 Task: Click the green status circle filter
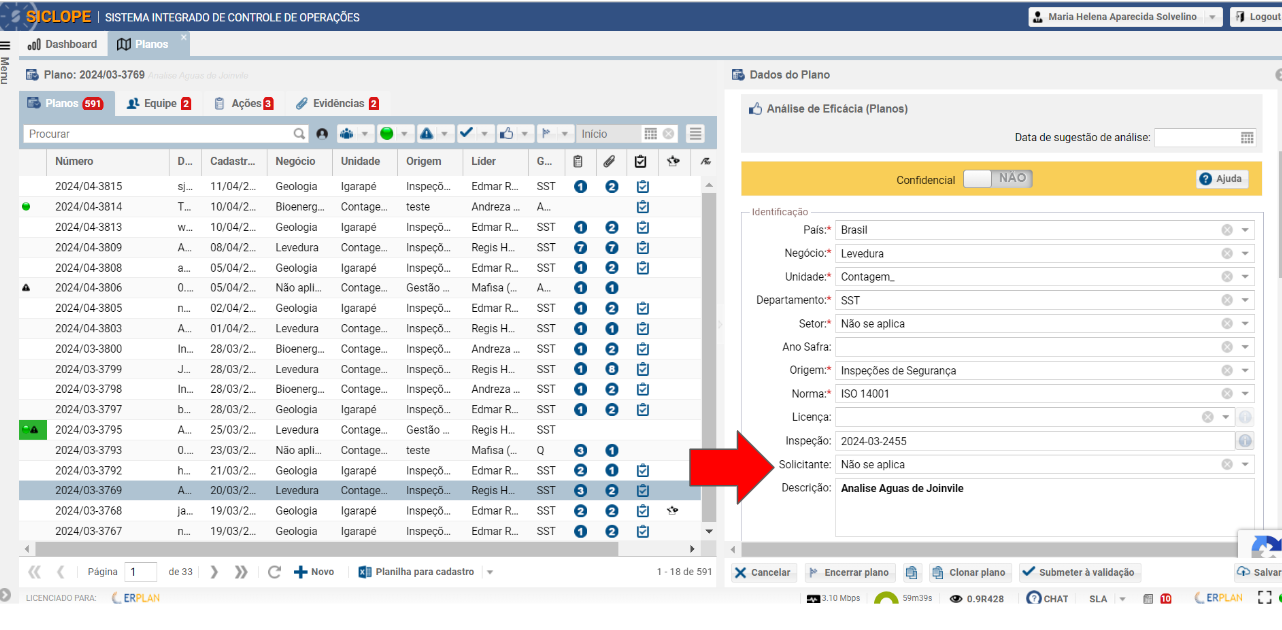pyautogui.click(x=386, y=133)
